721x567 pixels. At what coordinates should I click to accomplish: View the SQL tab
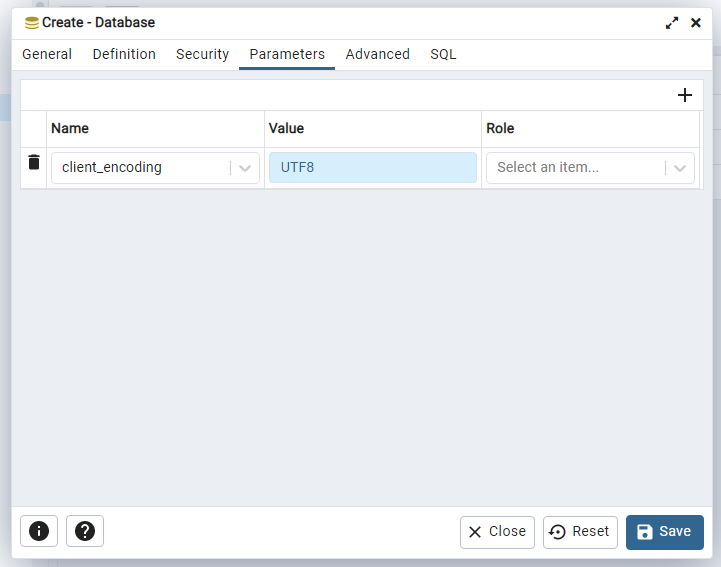pos(443,55)
